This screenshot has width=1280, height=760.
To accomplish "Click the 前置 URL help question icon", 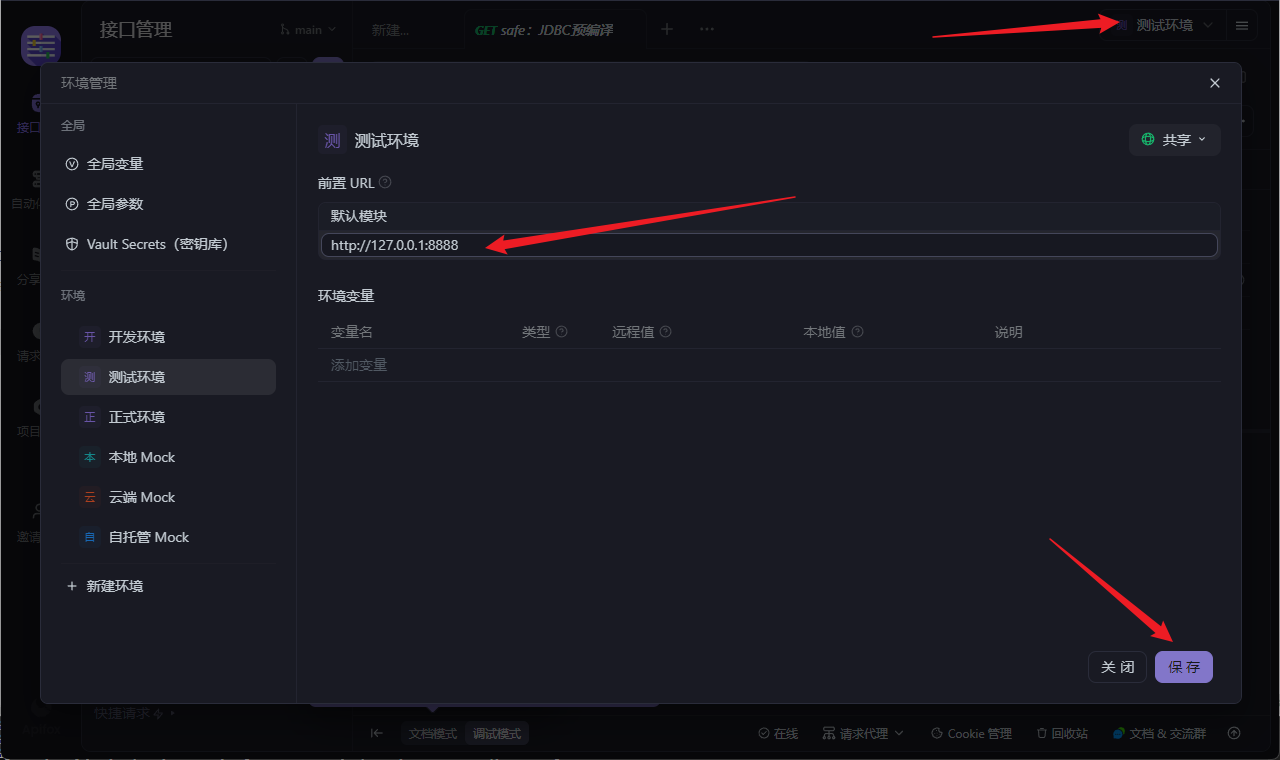I will click(385, 183).
